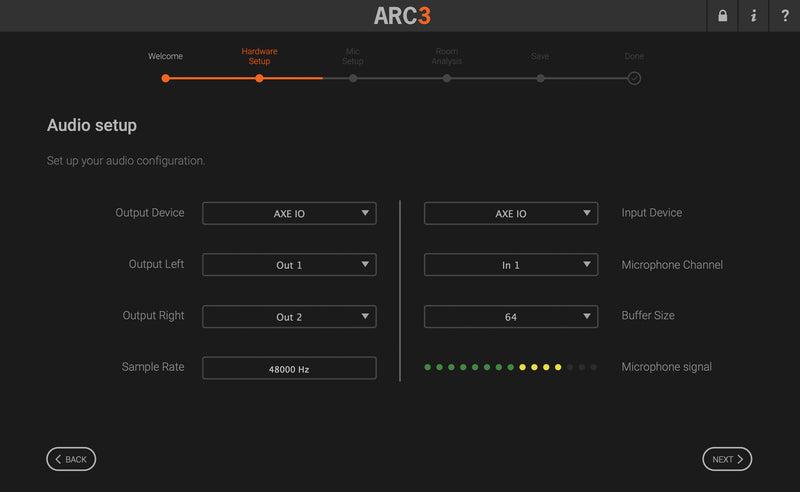Jump to the Mic Setup step

[x=353, y=77]
